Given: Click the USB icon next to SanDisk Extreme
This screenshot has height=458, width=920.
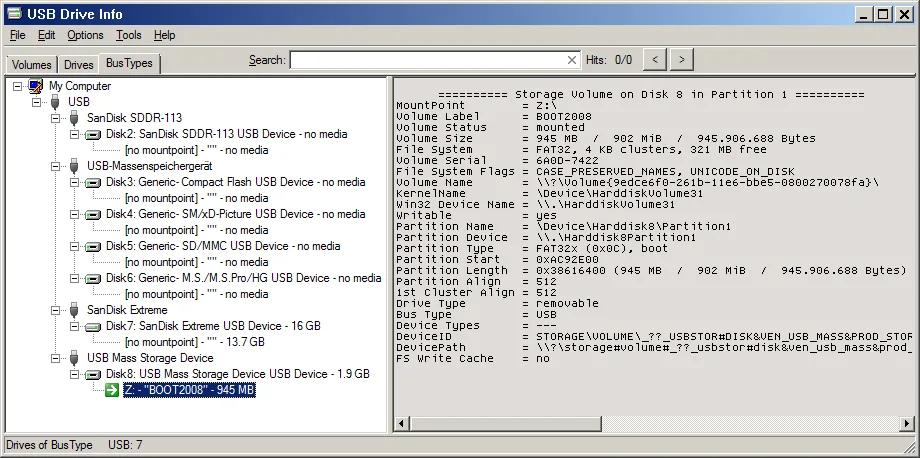Looking at the screenshot, I should (74, 310).
